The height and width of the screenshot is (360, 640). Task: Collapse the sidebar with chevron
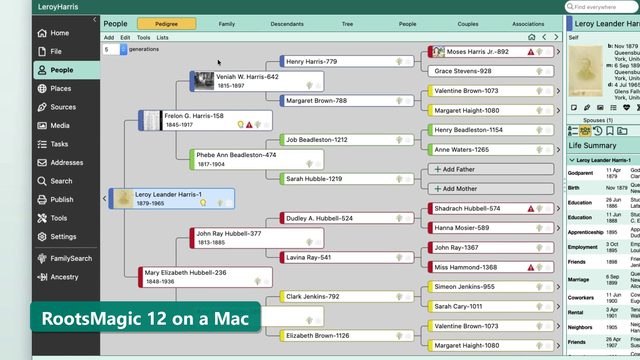[95, 20]
